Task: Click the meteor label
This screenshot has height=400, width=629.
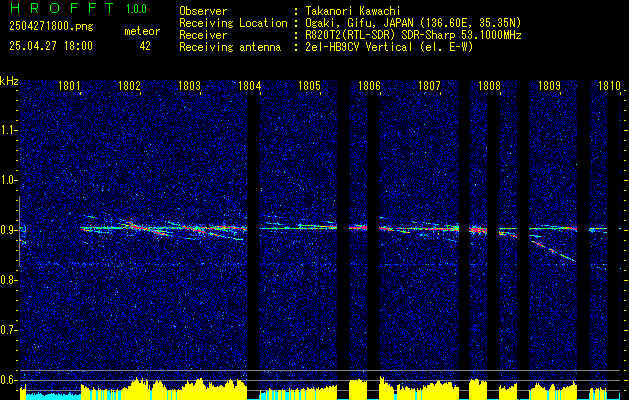Action: tap(142, 31)
